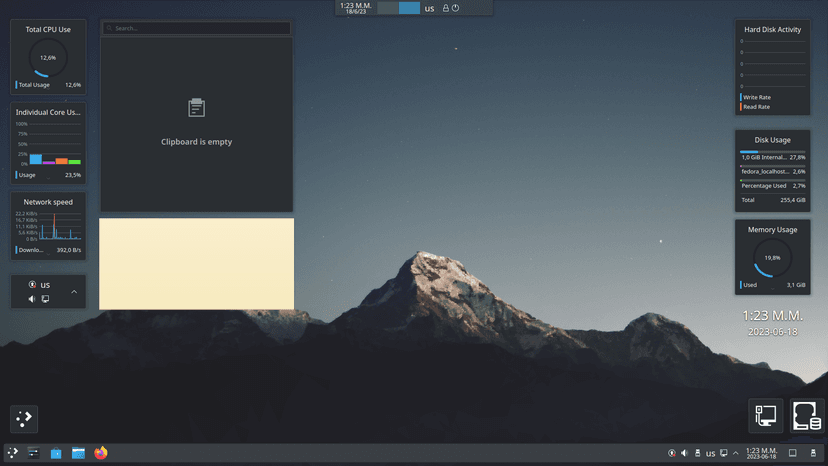Open the file manager taskbar icon
The width and height of the screenshot is (828, 466).
coord(78,453)
